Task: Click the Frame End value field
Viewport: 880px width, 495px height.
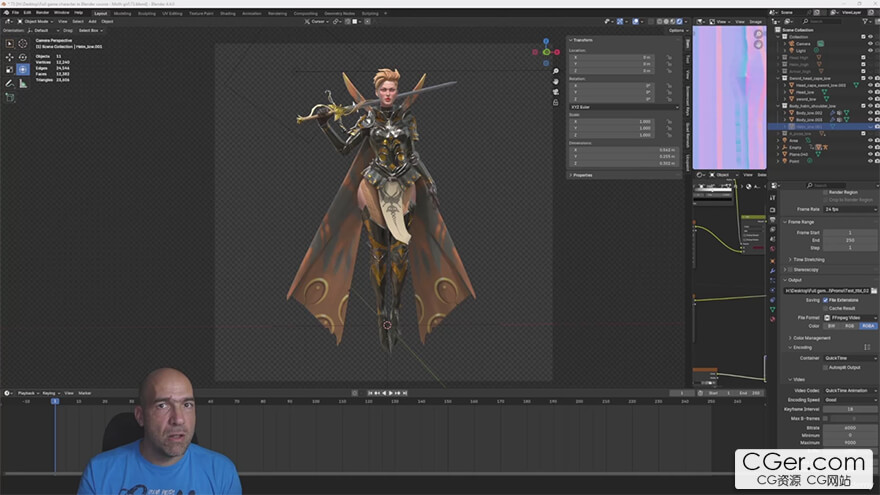Action: (850, 240)
